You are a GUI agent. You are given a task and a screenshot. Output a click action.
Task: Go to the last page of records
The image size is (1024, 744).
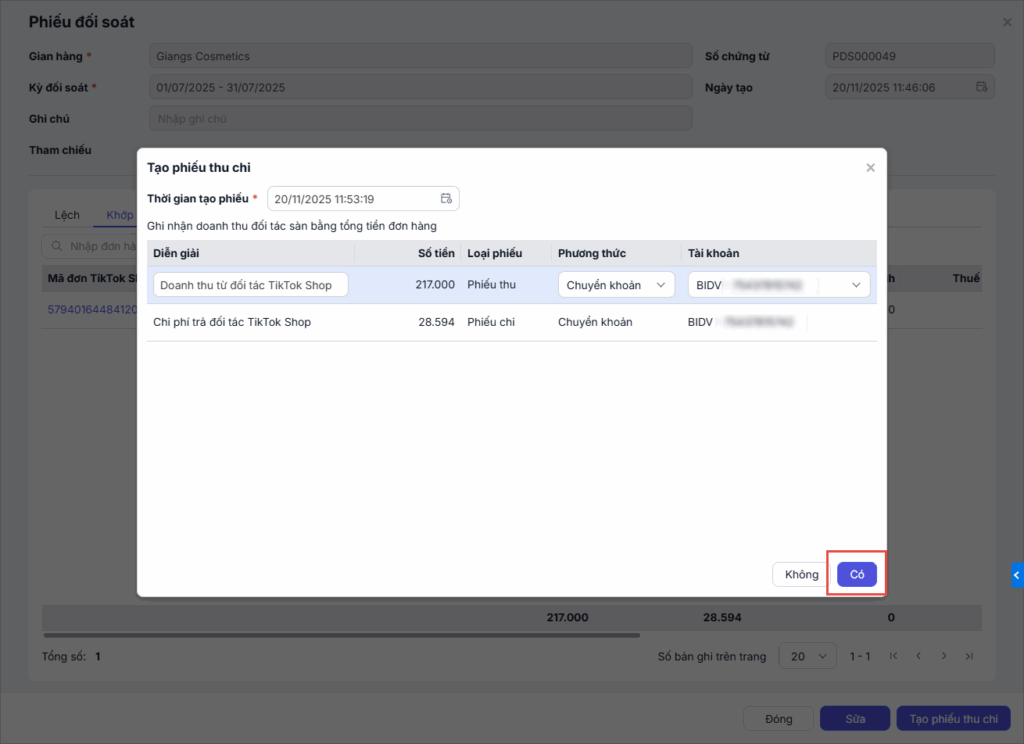(x=969, y=656)
